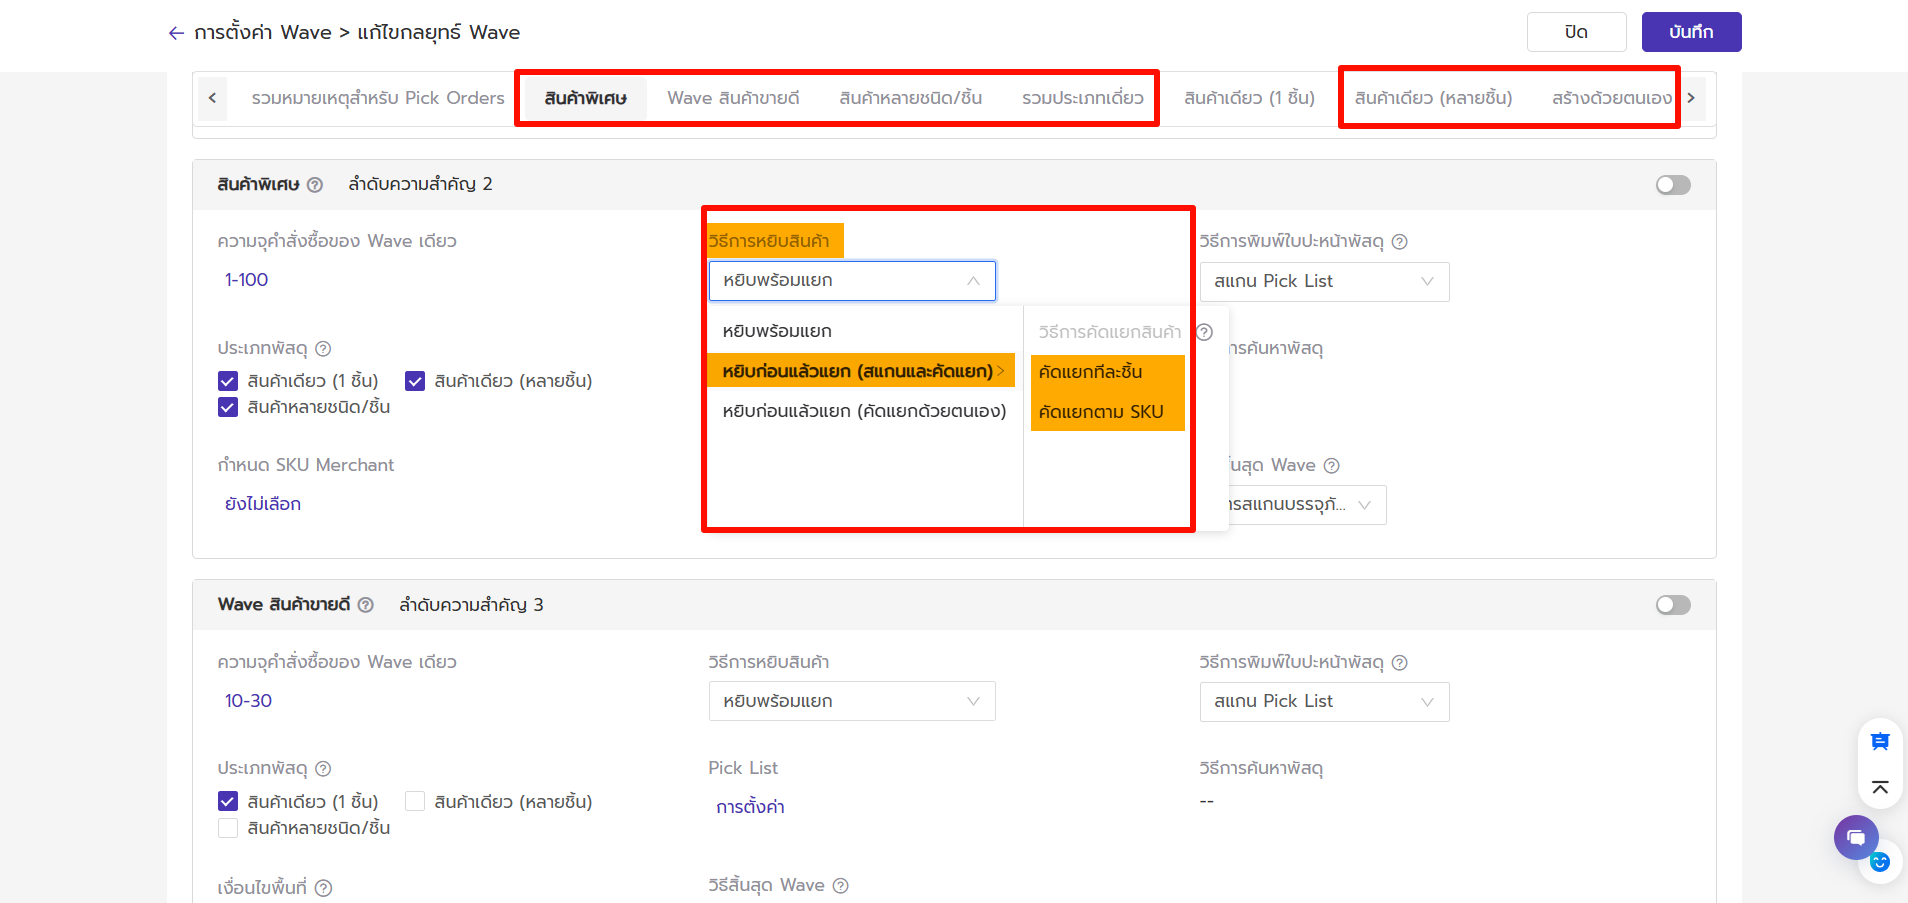
Task: Open the การตั้งค่า Pick List link
Action: tap(750, 807)
